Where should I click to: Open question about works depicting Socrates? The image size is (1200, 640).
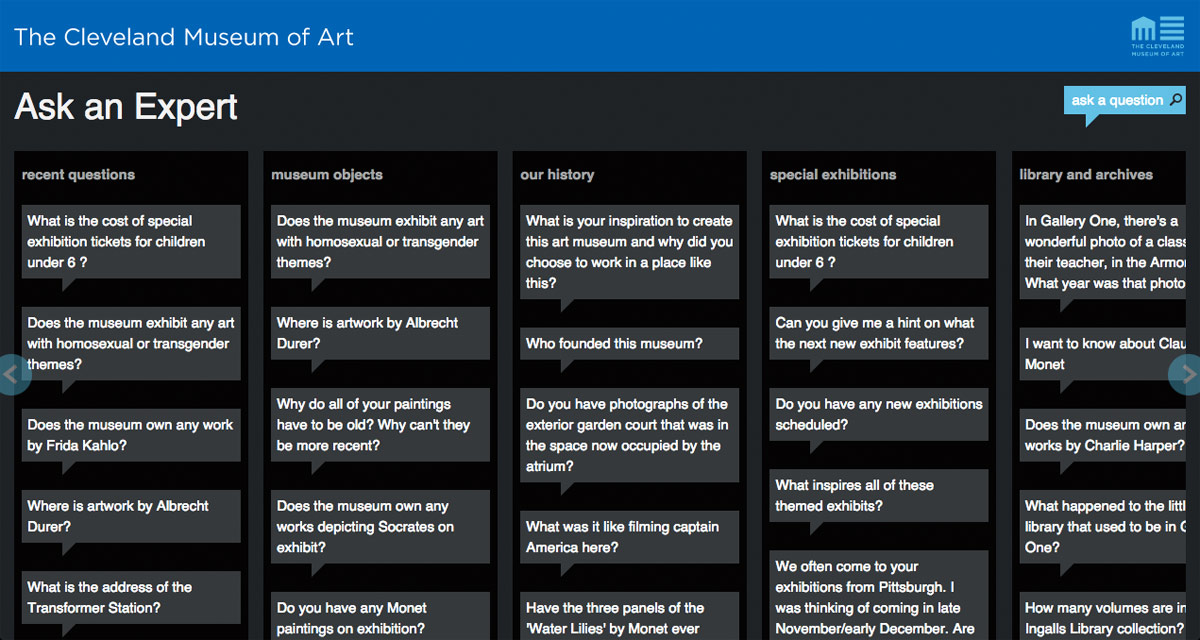click(380, 526)
